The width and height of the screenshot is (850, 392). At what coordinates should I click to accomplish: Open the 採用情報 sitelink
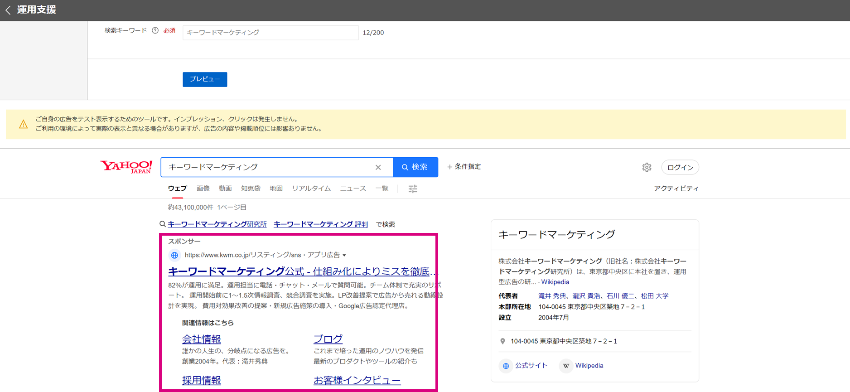click(x=202, y=381)
